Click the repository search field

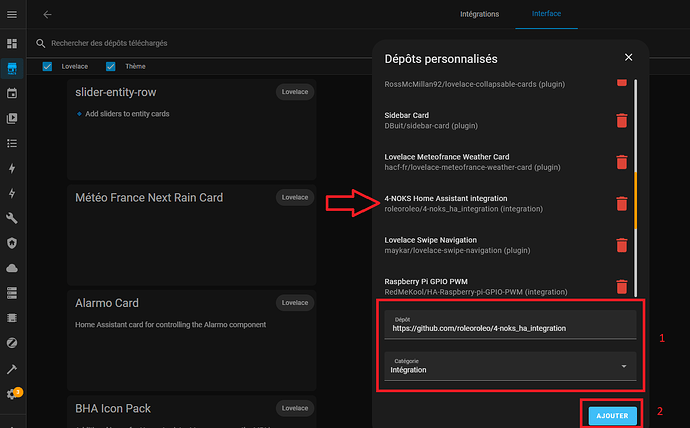click(200, 43)
